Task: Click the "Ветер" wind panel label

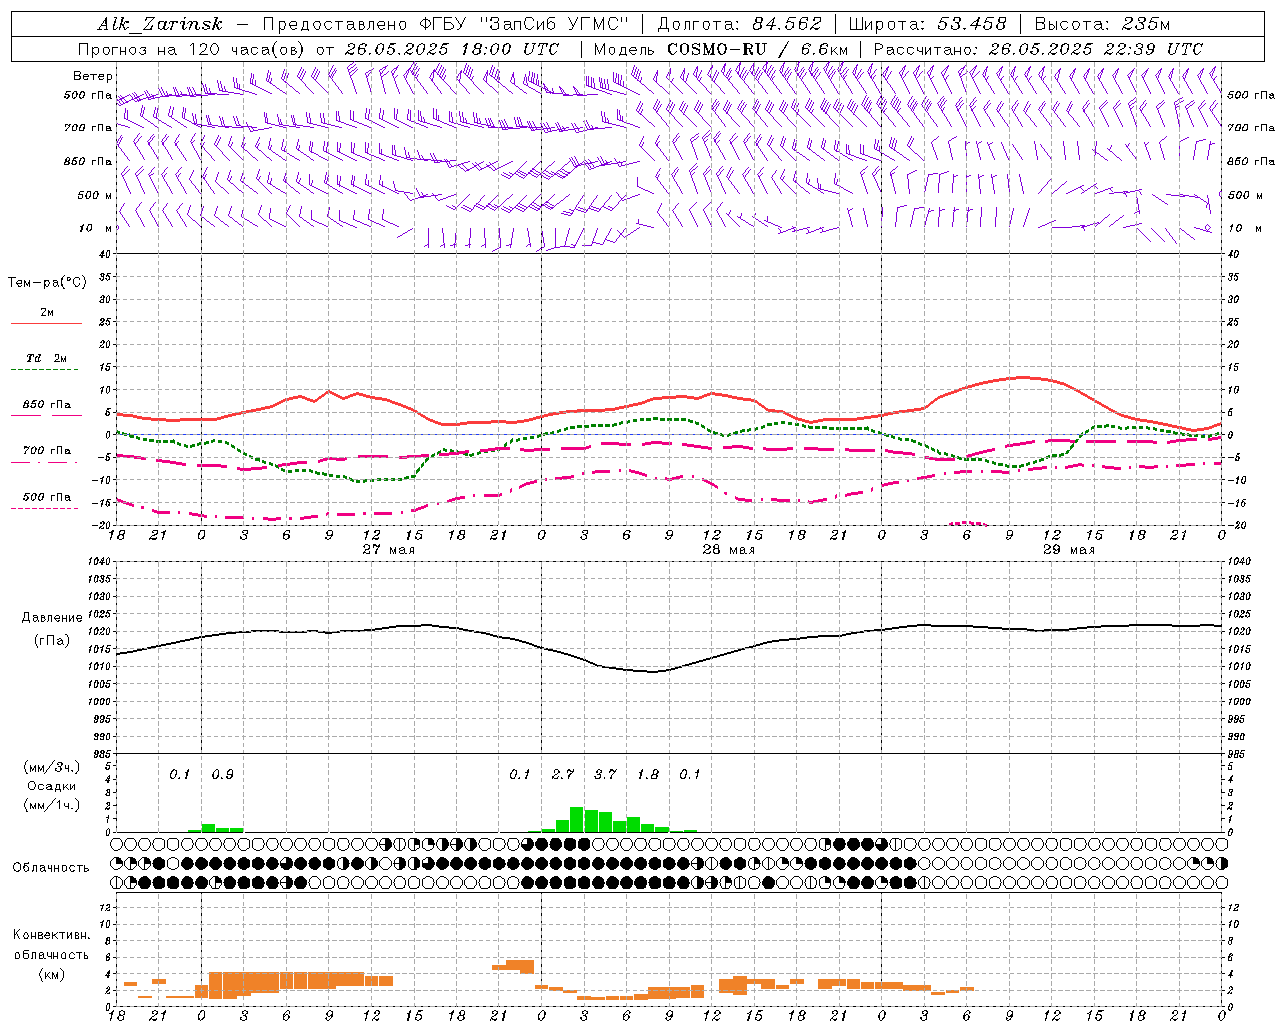Action: click(x=93, y=76)
